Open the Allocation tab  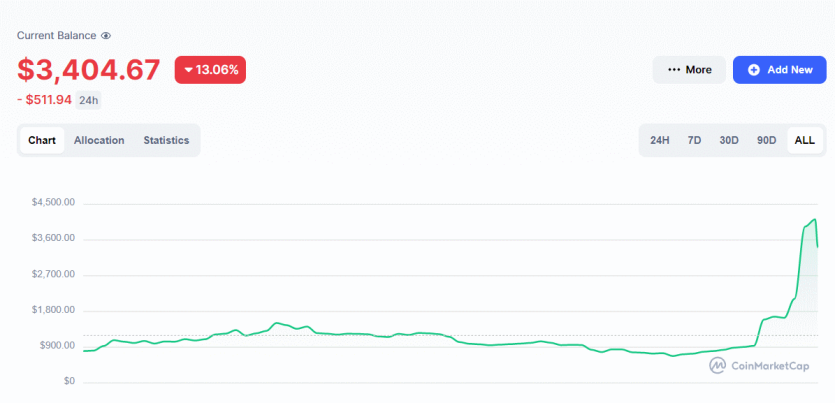pyautogui.click(x=99, y=140)
